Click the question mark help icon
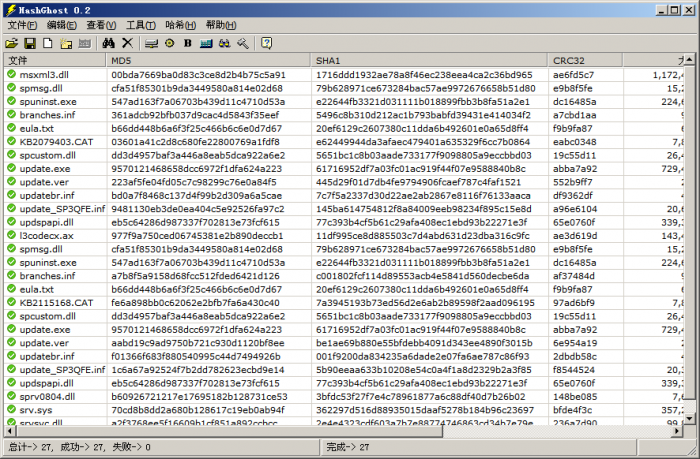 [x=267, y=43]
